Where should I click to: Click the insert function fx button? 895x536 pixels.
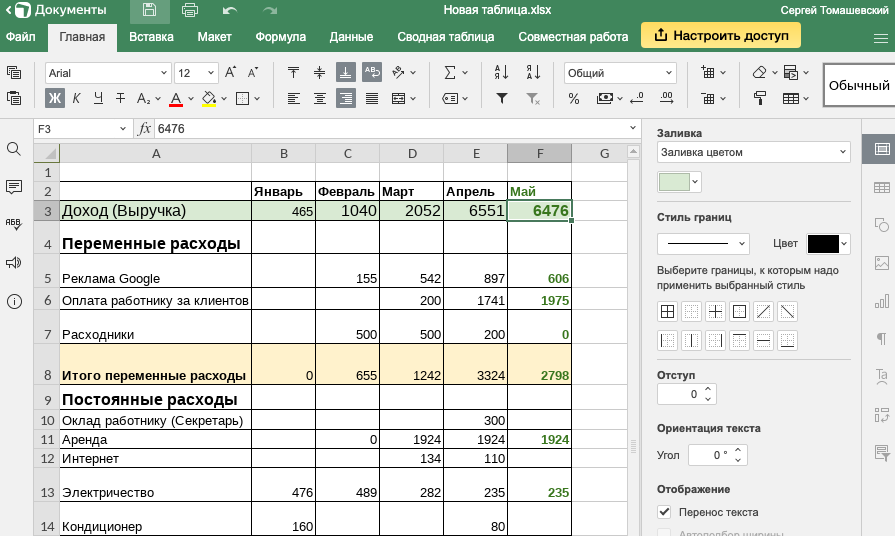tap(144, 128)
